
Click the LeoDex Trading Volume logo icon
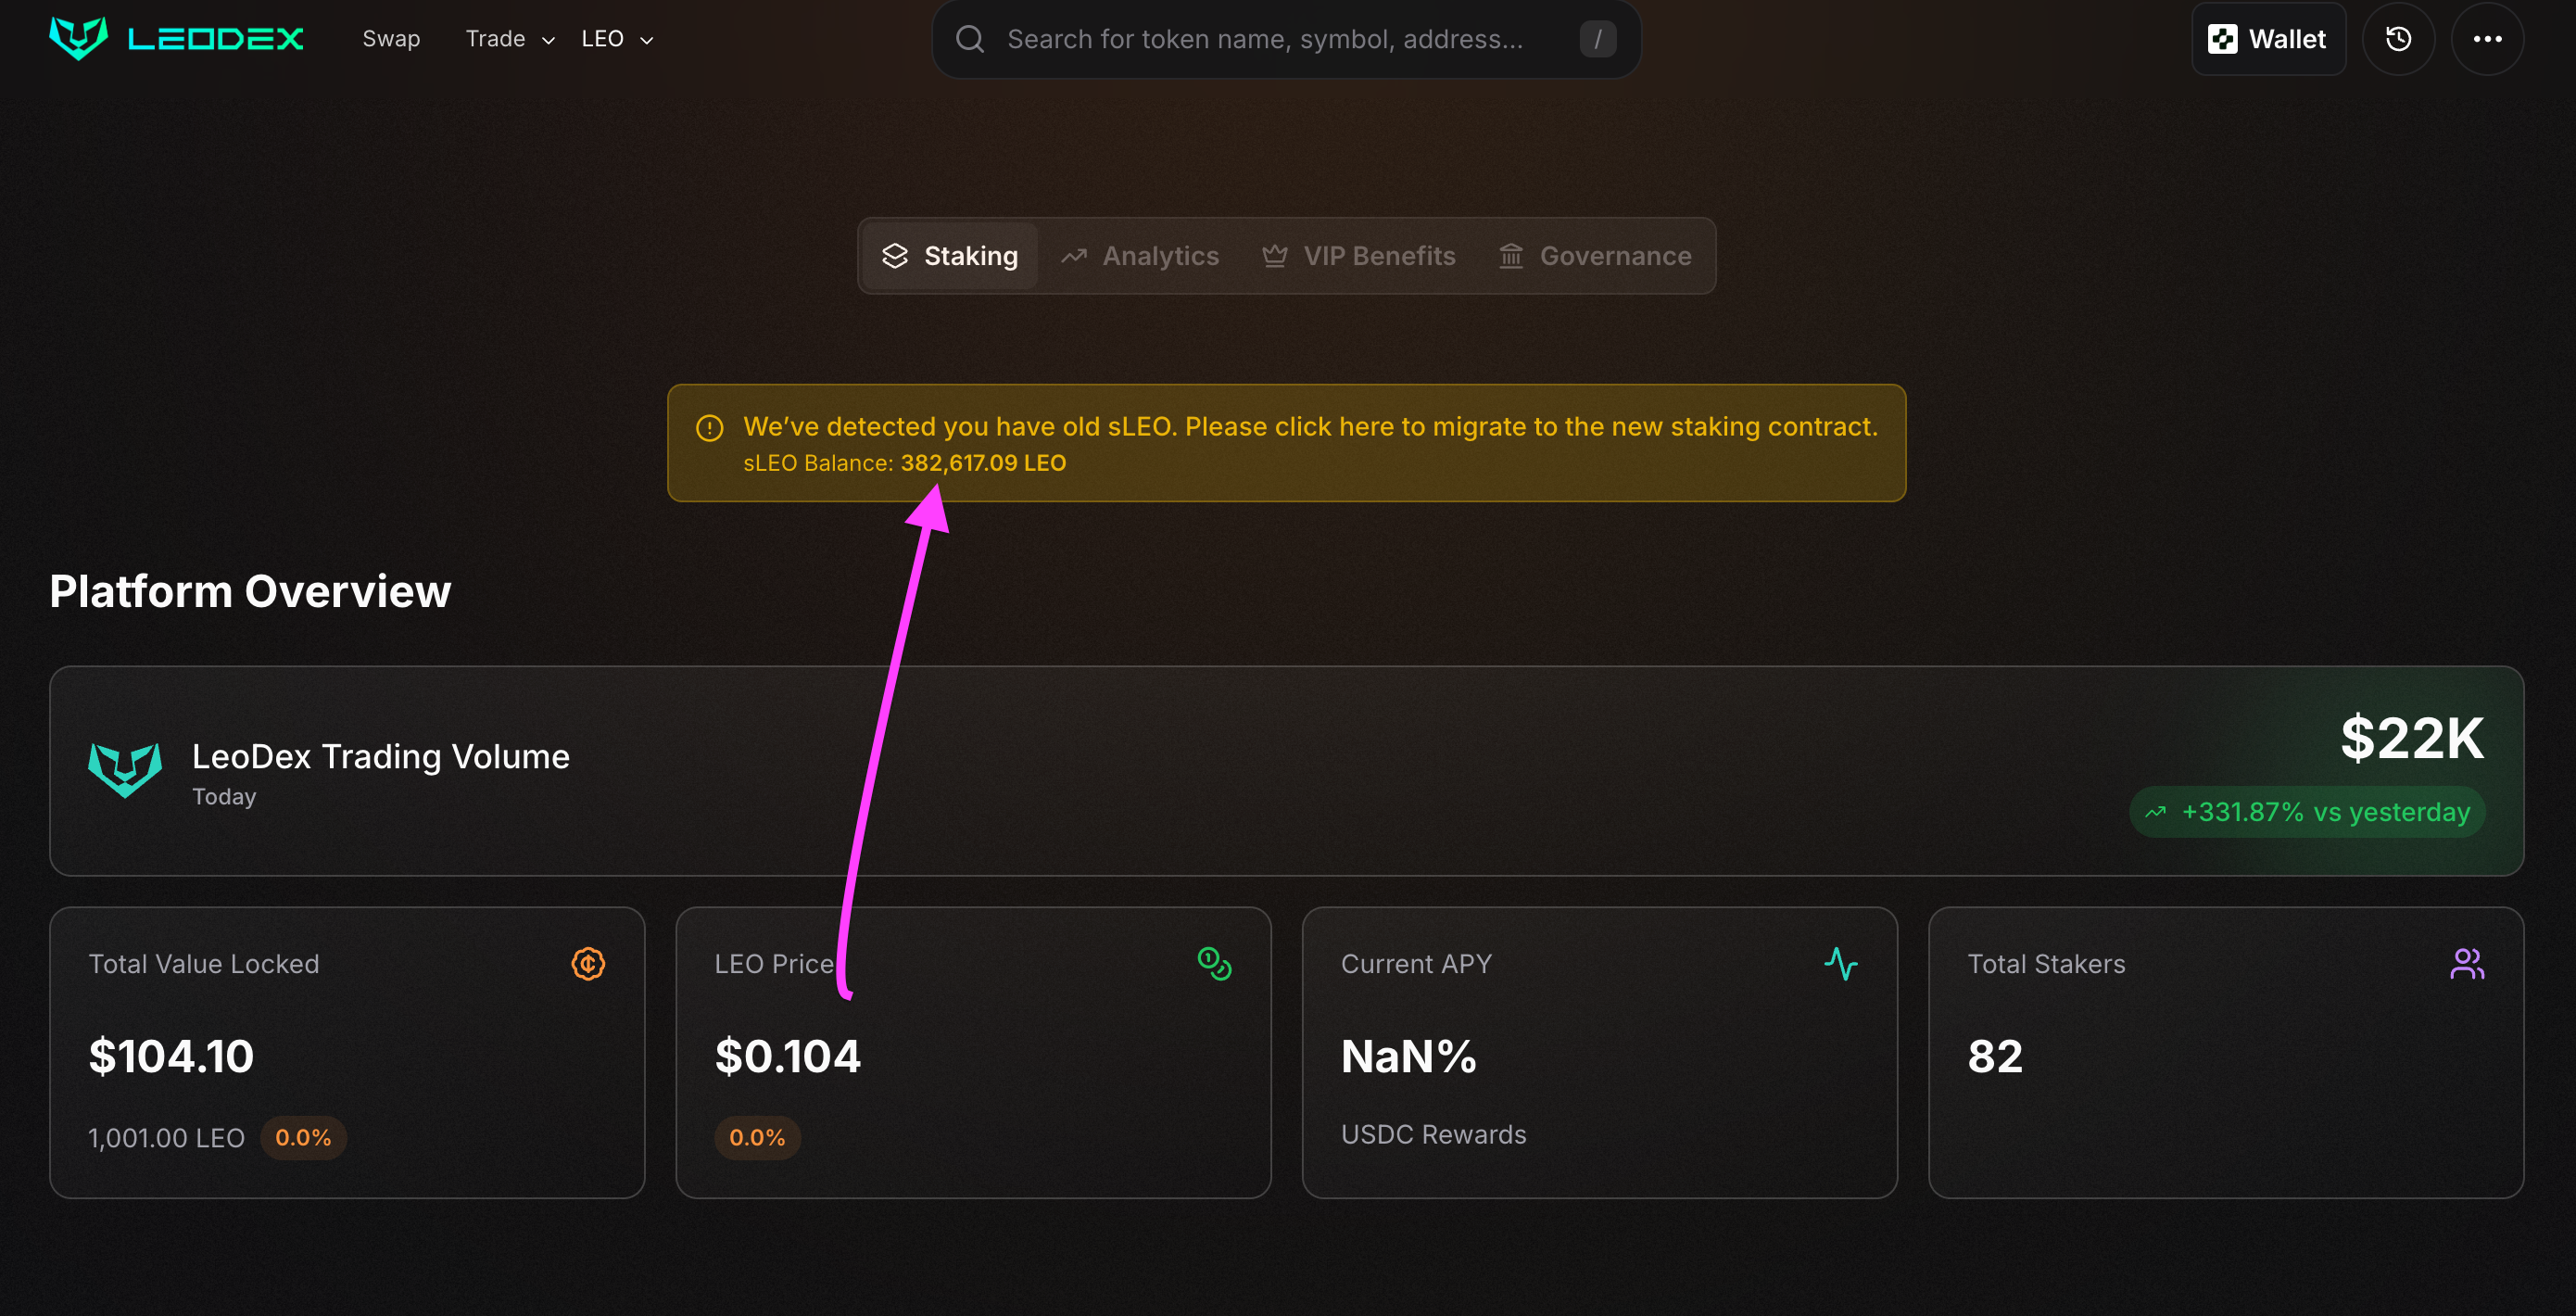(125, 770)
